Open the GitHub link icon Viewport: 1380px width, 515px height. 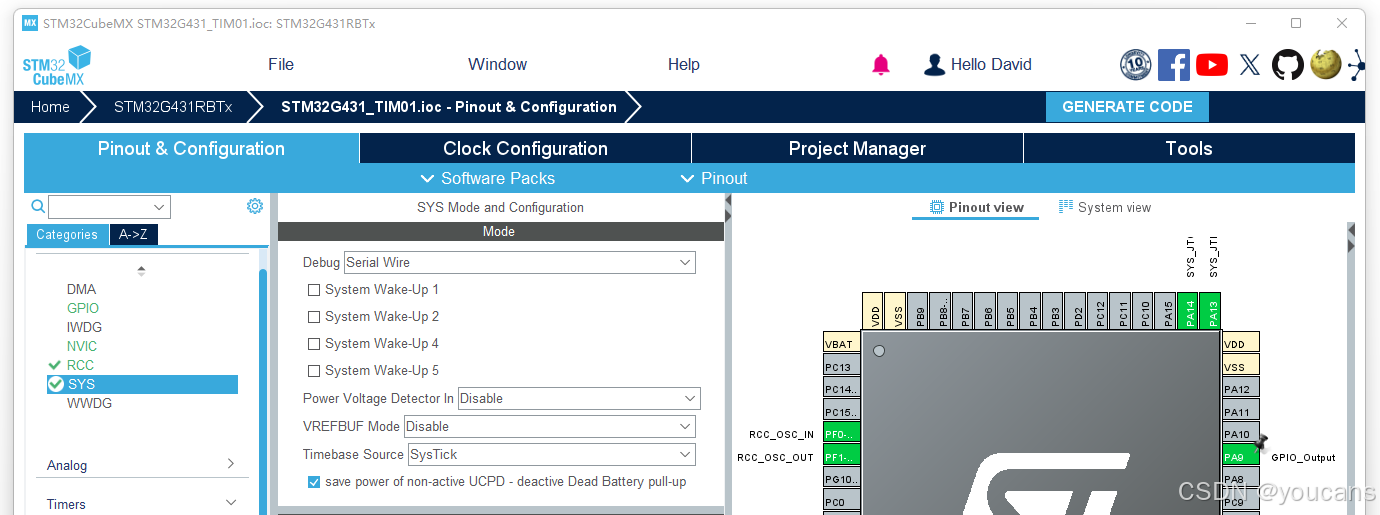click(1287, 65)
